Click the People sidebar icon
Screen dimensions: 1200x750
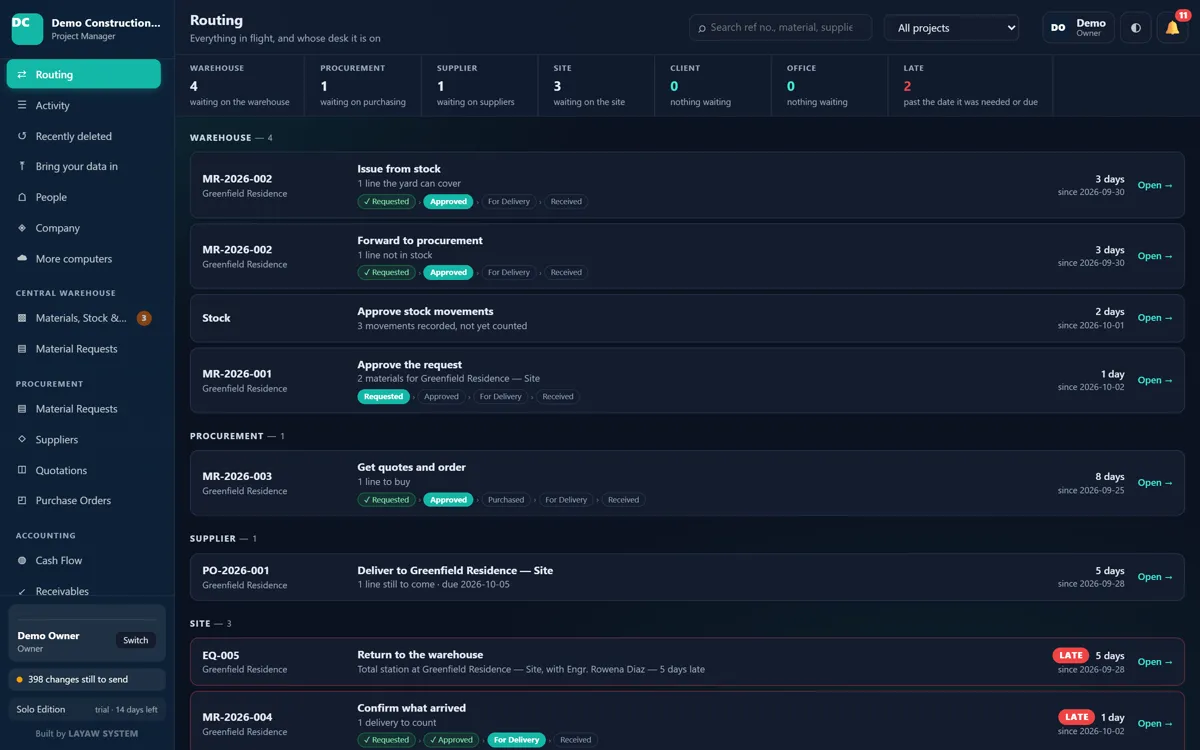[x=22, y=197]
